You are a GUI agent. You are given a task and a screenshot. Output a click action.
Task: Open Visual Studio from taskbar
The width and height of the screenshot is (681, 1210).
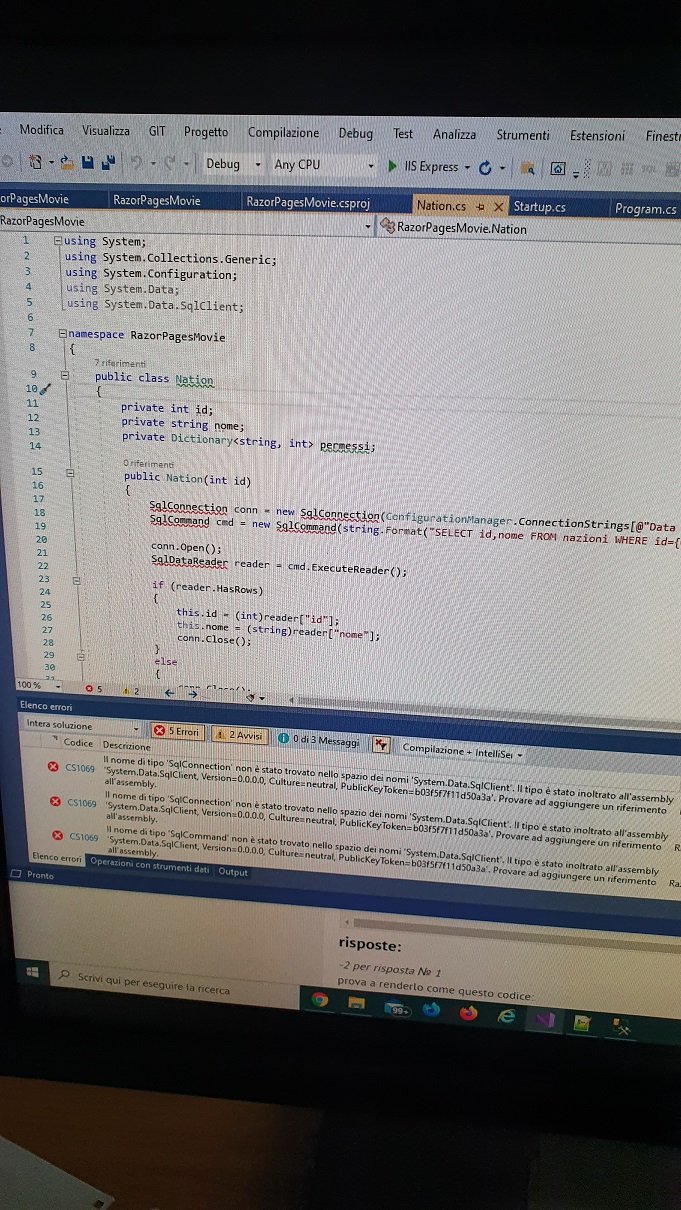pyautogui.click(x=544, y=1020)
